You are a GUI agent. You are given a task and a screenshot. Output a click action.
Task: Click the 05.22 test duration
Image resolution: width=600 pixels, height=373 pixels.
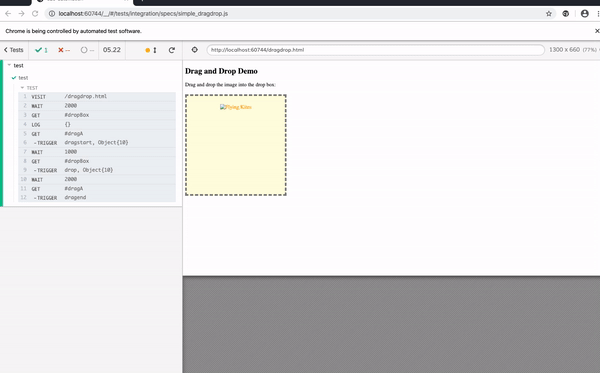[112, 50]
